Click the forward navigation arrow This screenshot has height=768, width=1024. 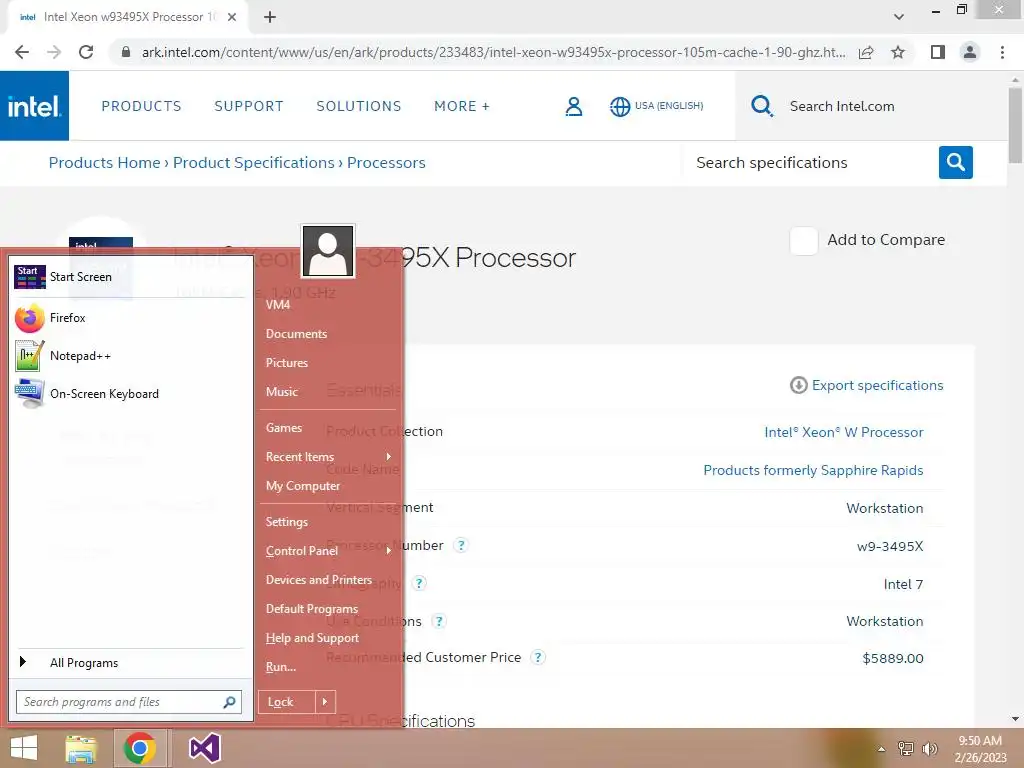54,52
